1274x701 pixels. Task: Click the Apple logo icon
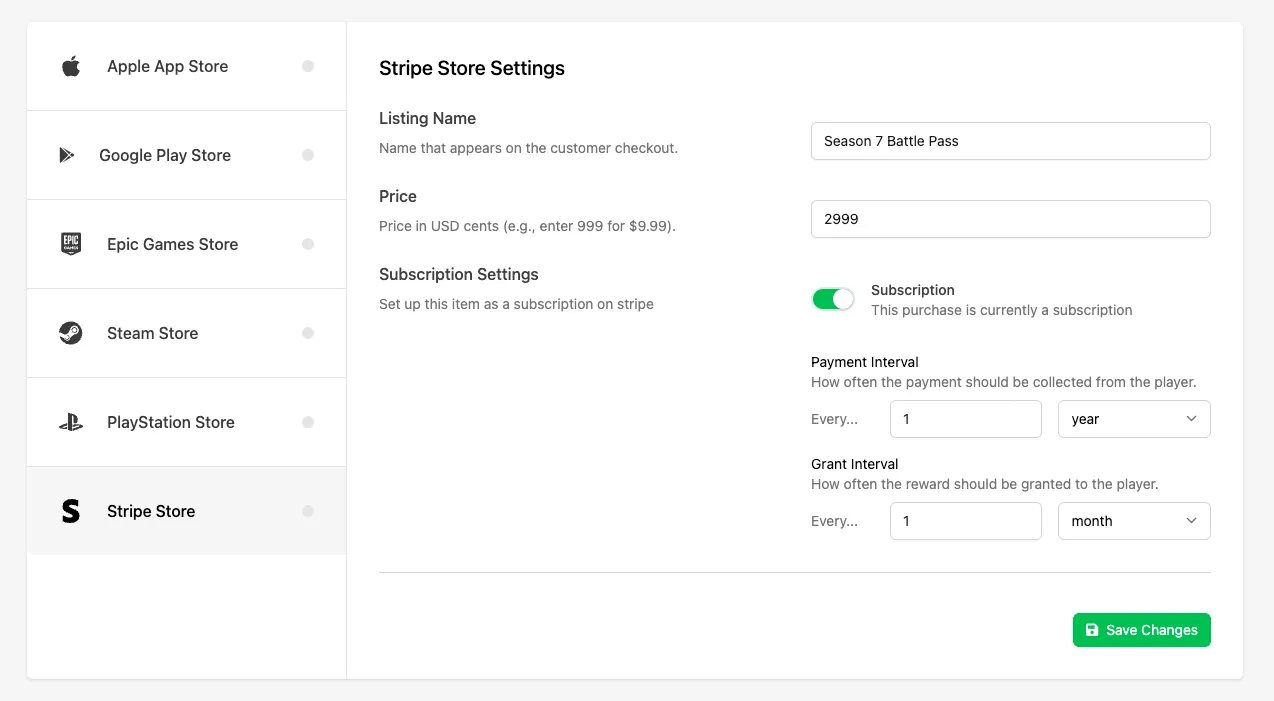pos(70,67)
